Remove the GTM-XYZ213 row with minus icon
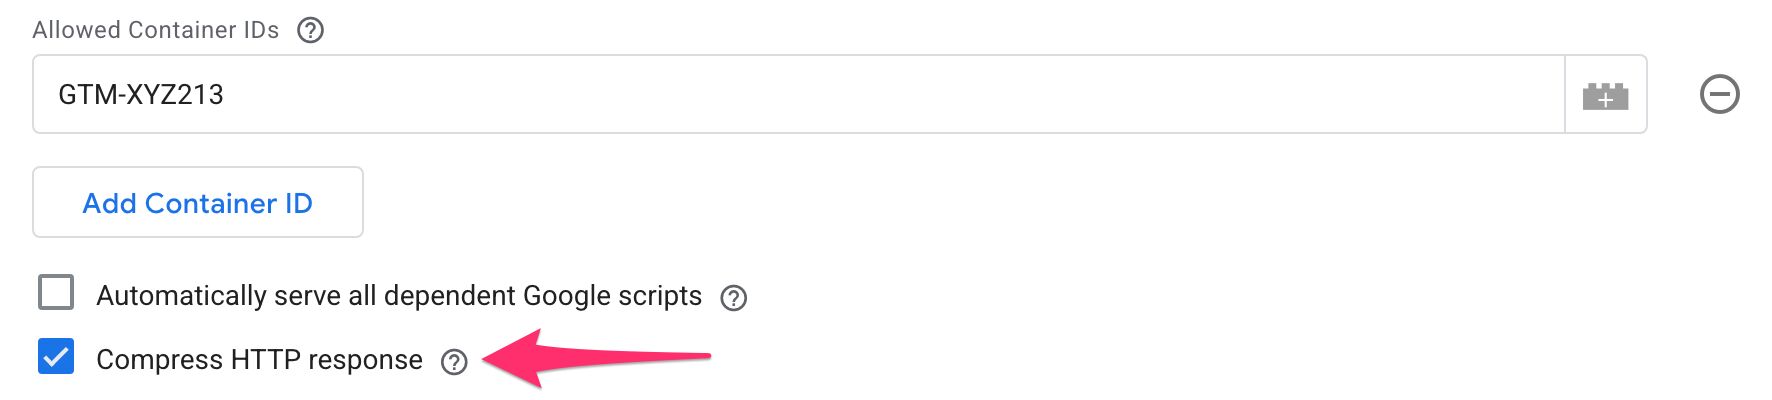The image size is (1772, 400). 1719,95
